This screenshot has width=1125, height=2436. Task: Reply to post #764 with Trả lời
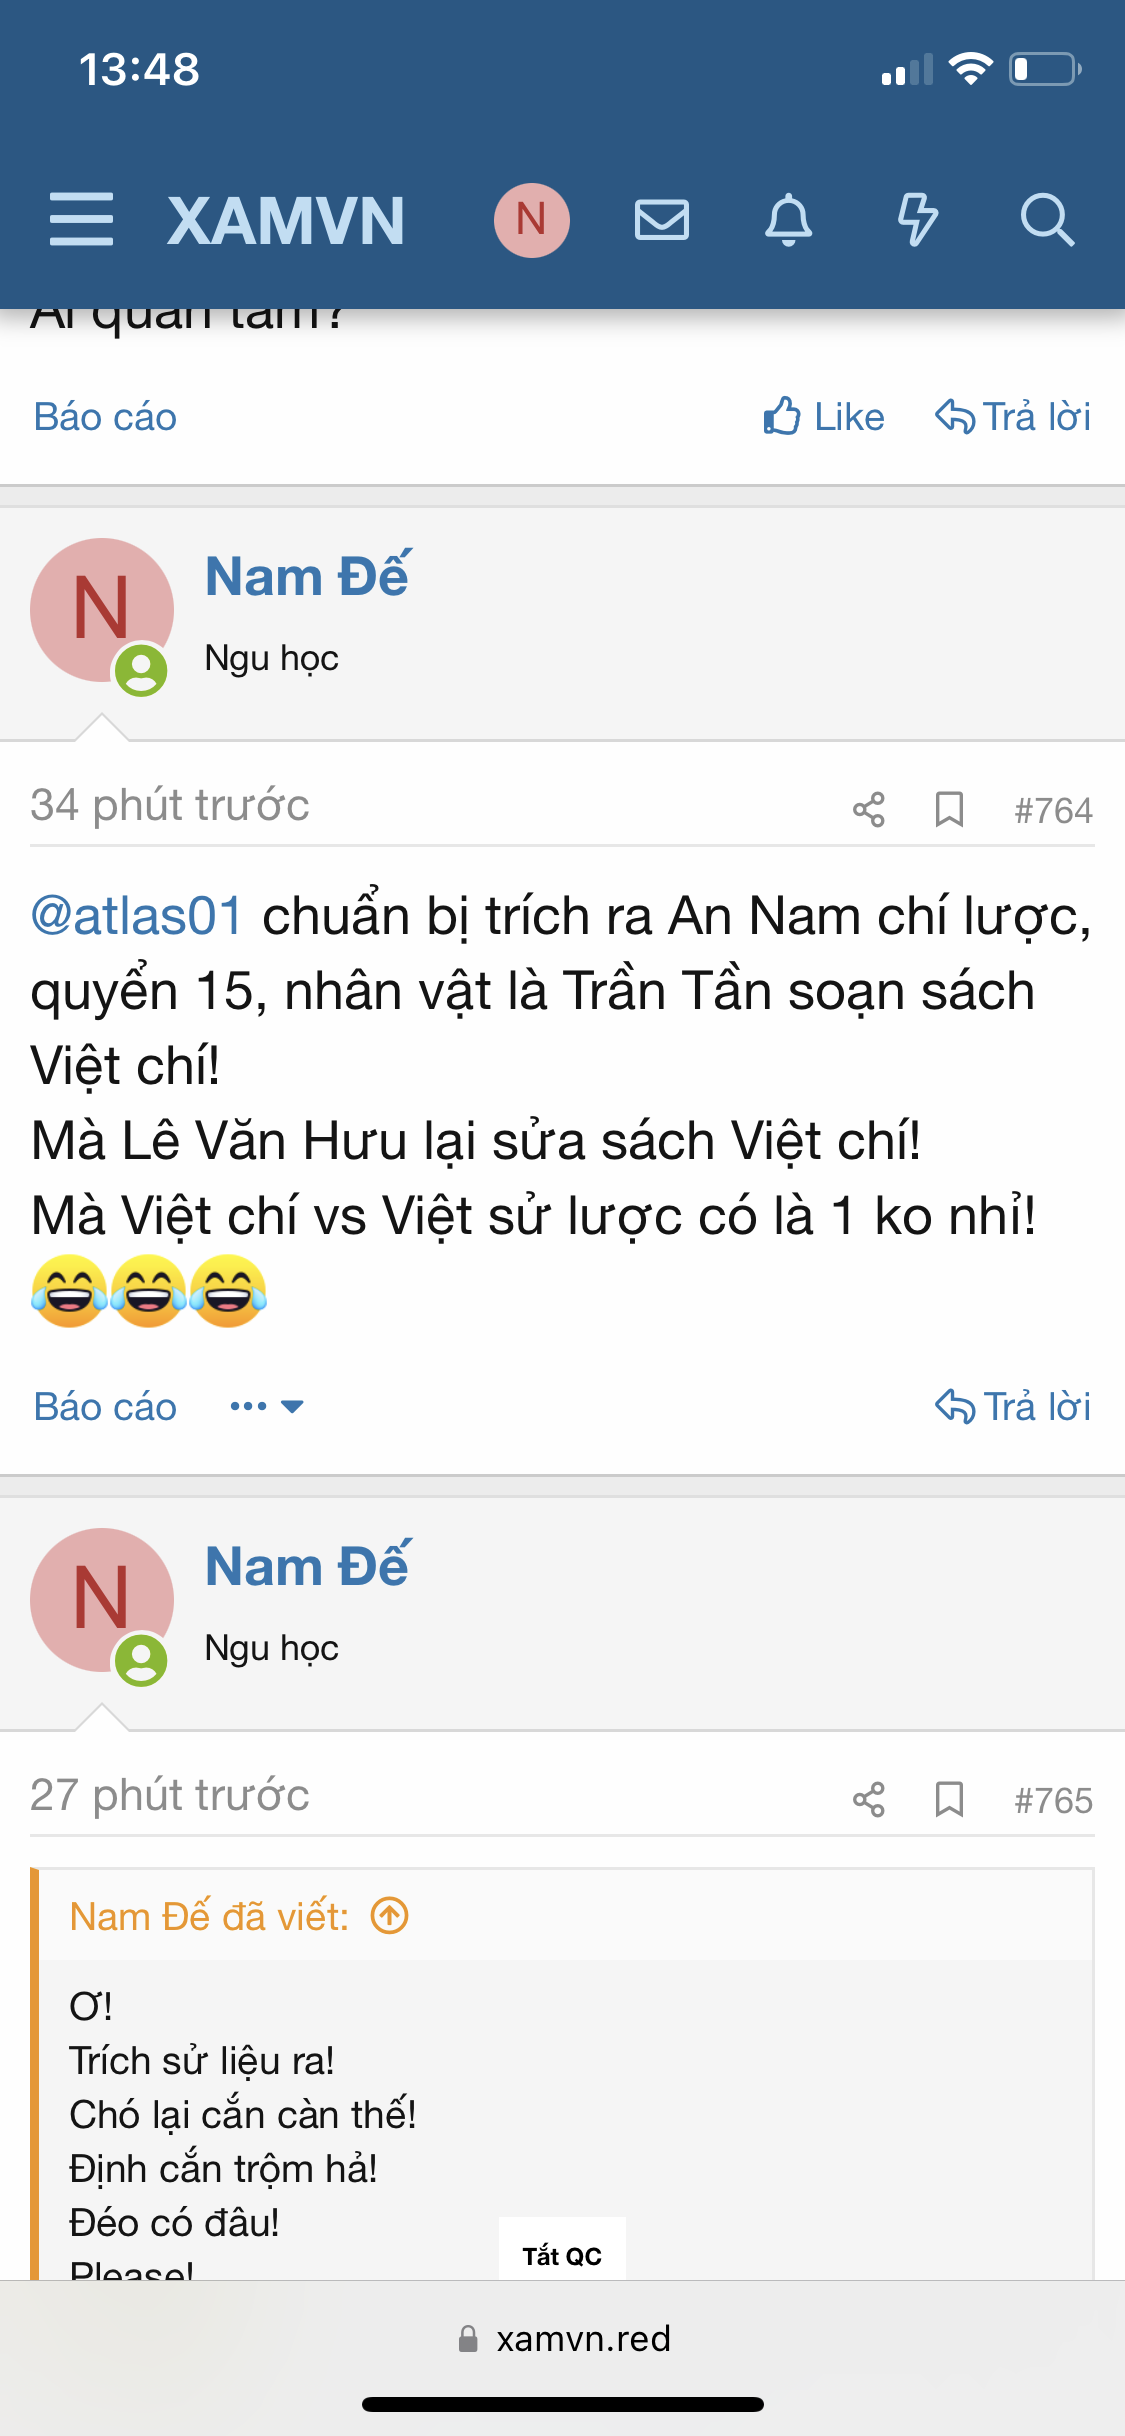click(1013, 1406)
